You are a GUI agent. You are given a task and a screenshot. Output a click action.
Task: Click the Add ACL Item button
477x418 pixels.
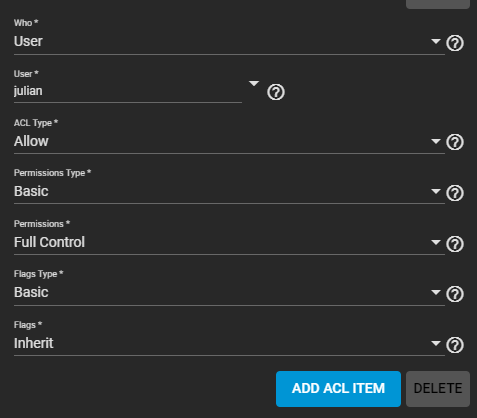(x=338, y=389)
